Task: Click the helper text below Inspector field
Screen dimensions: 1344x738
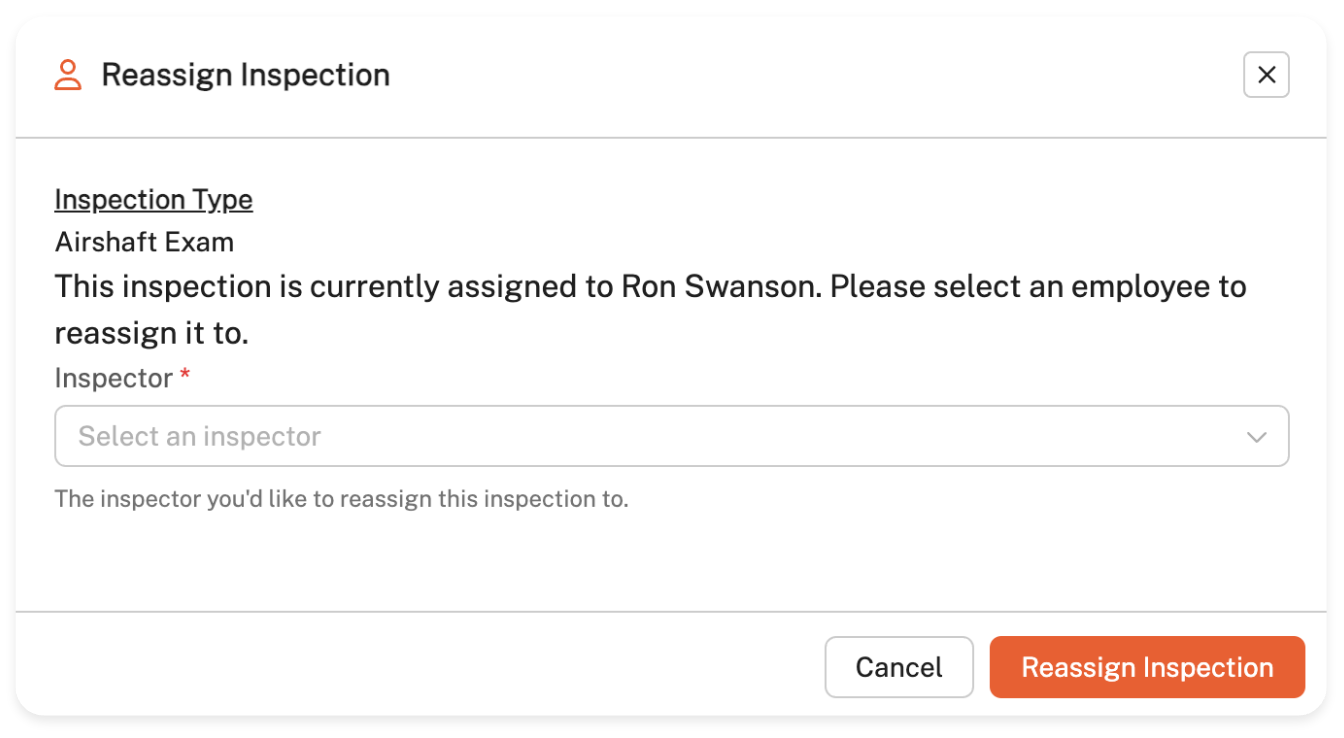Action: [341, 498]
